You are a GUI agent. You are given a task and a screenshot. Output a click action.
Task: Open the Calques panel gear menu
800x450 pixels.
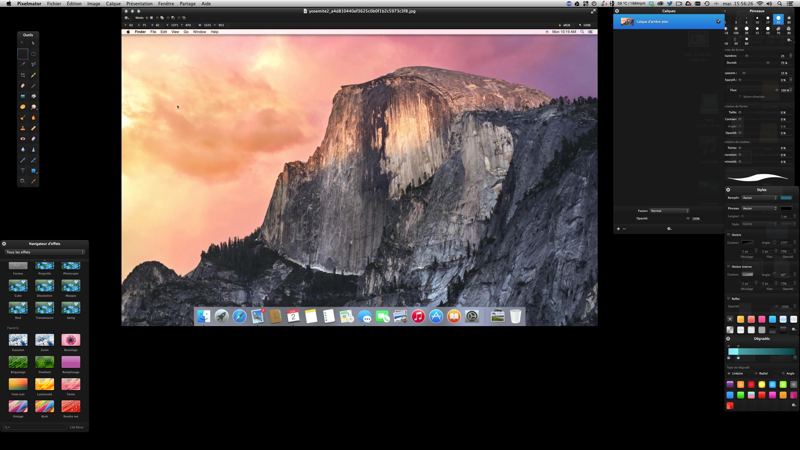[617, 11]
